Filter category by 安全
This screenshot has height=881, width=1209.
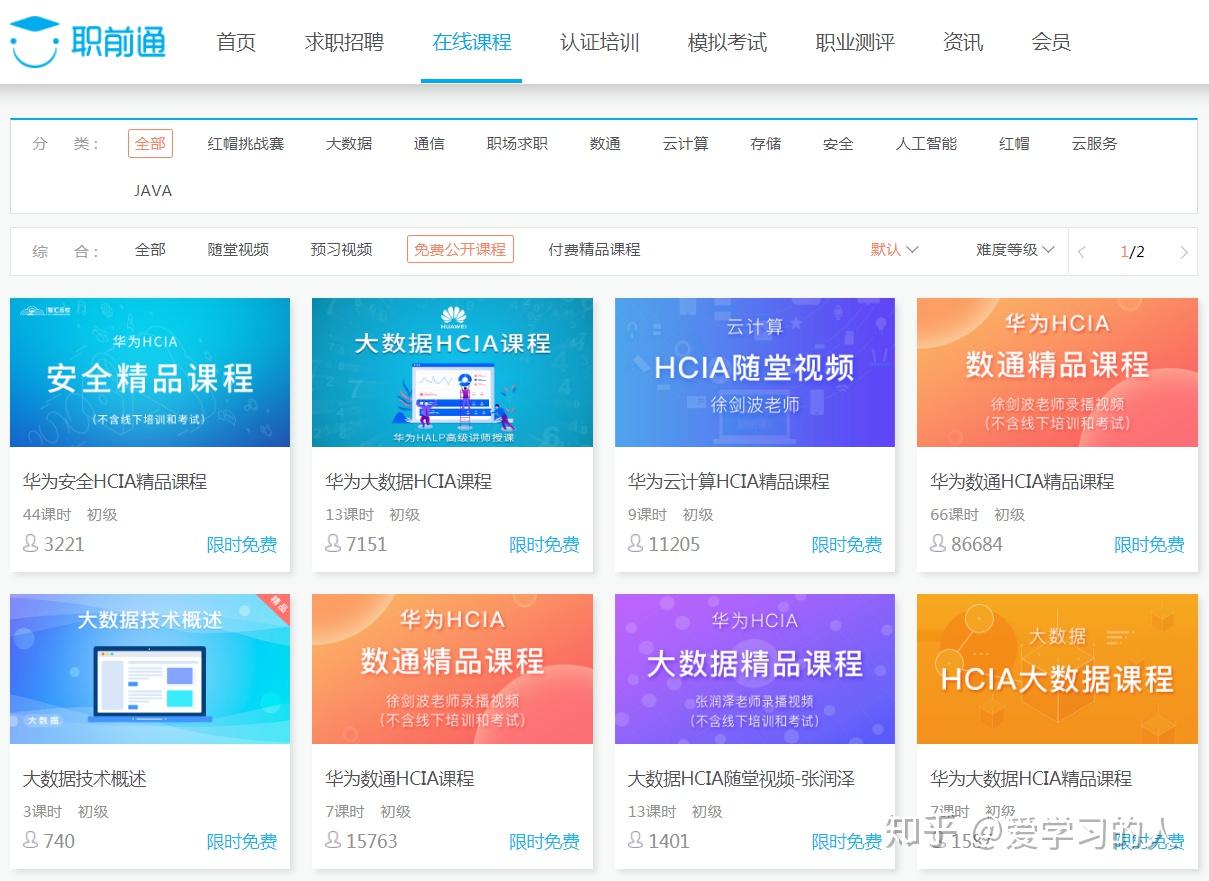pyautogui.click(x=838, y=144)
